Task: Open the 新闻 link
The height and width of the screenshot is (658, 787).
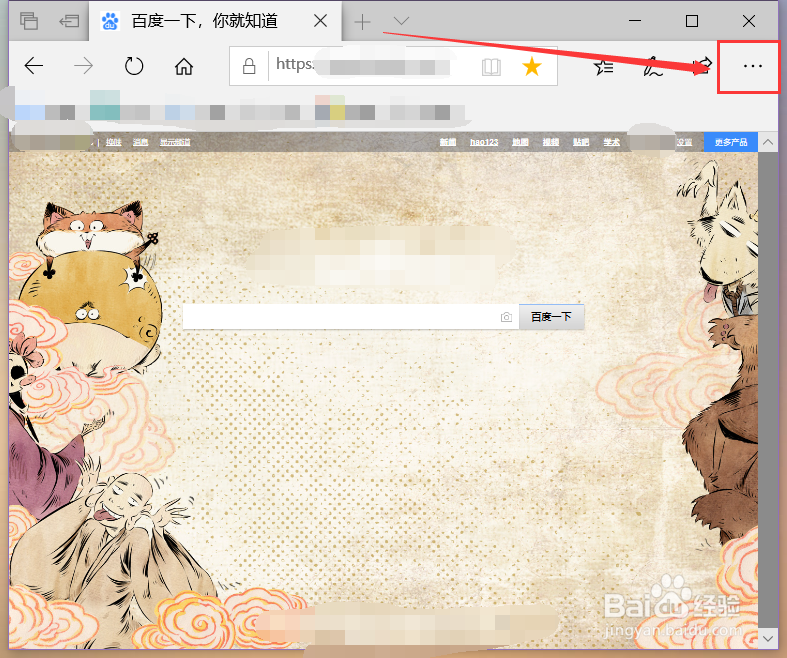Action: (448, 142)
